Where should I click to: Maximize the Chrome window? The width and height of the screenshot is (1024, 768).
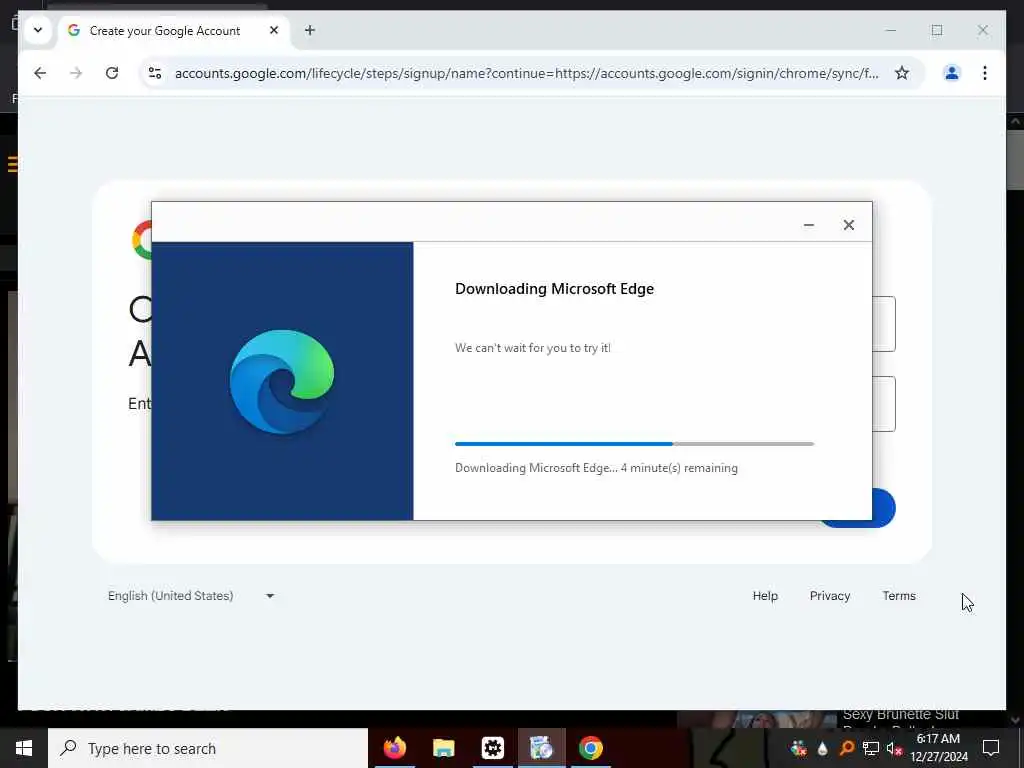click(x=936, y=30)
